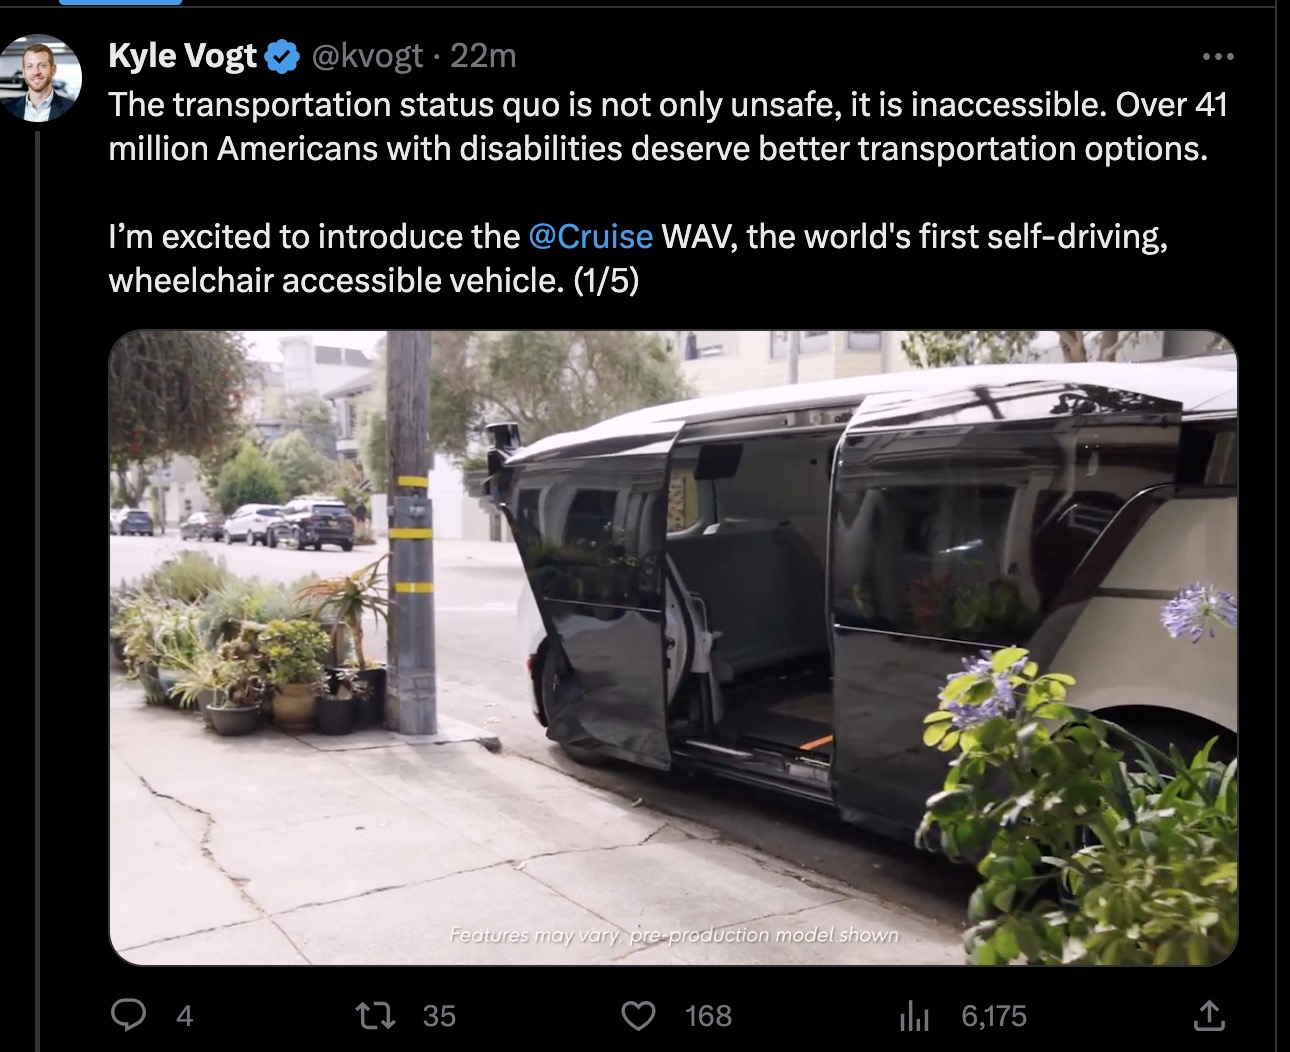Open Kyle Vogt's profile picture
This screenshot has height=1052, width=1290.
tap(40, 78)
